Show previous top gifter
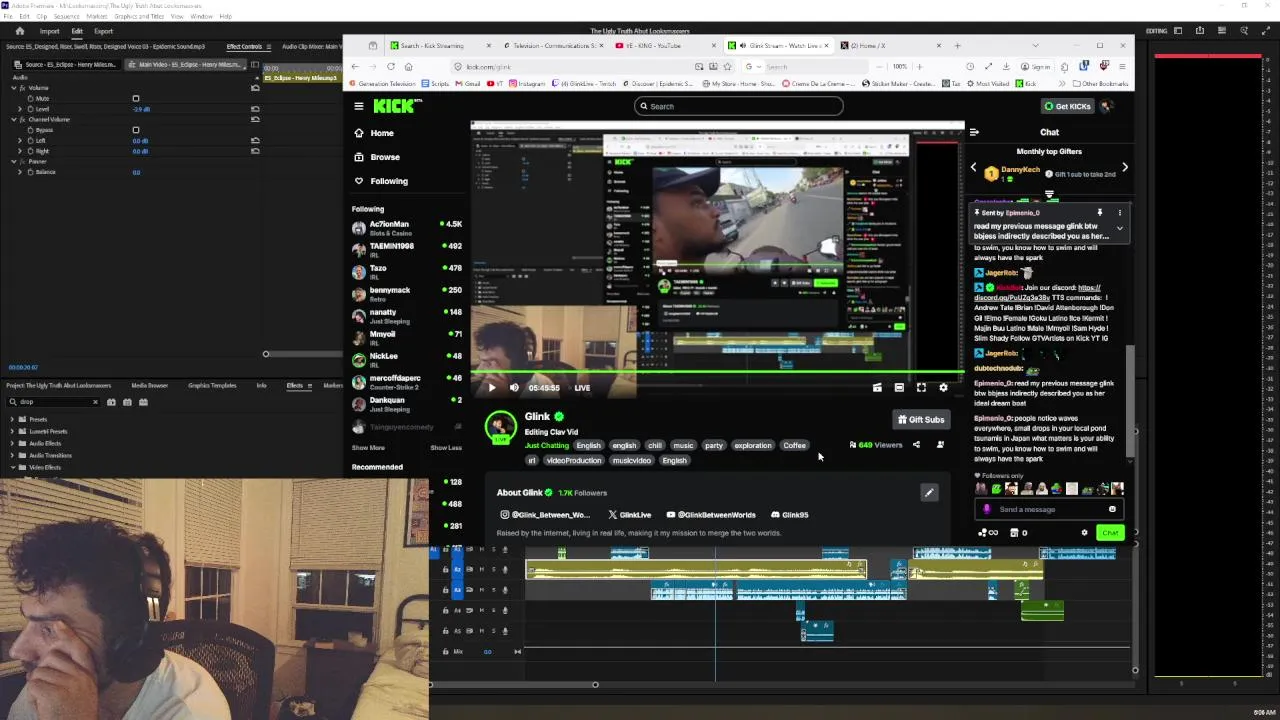The height and width of the screenshot is (720, 1280). tap(974, 168)
